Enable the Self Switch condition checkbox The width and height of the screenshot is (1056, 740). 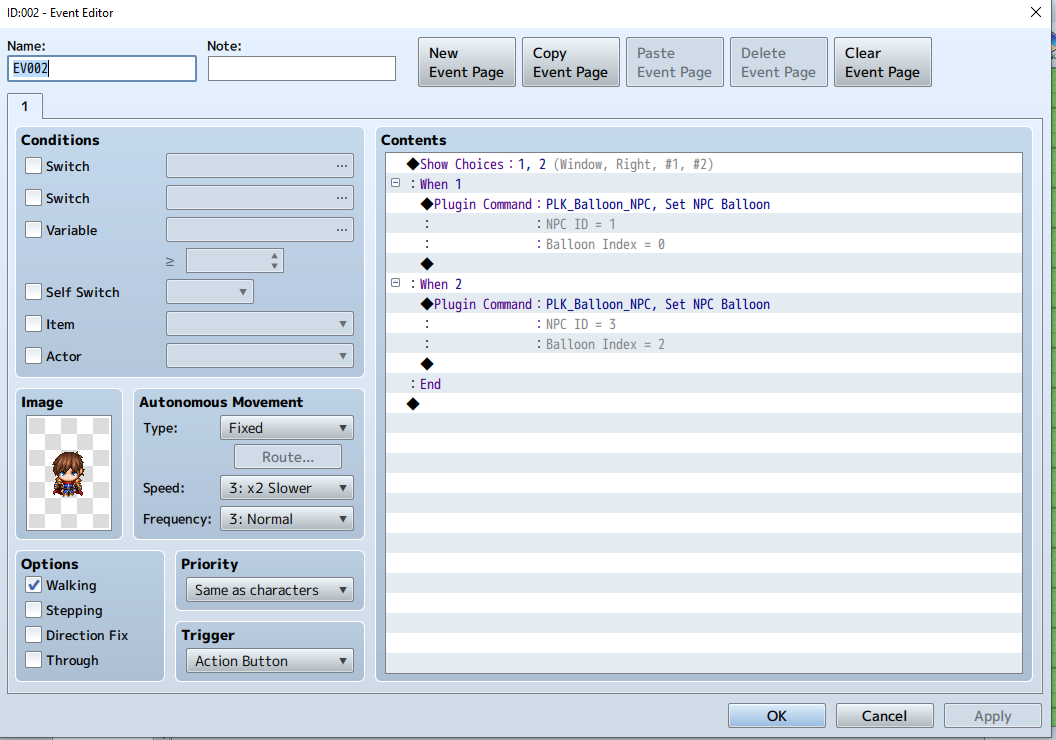point(33,292)
